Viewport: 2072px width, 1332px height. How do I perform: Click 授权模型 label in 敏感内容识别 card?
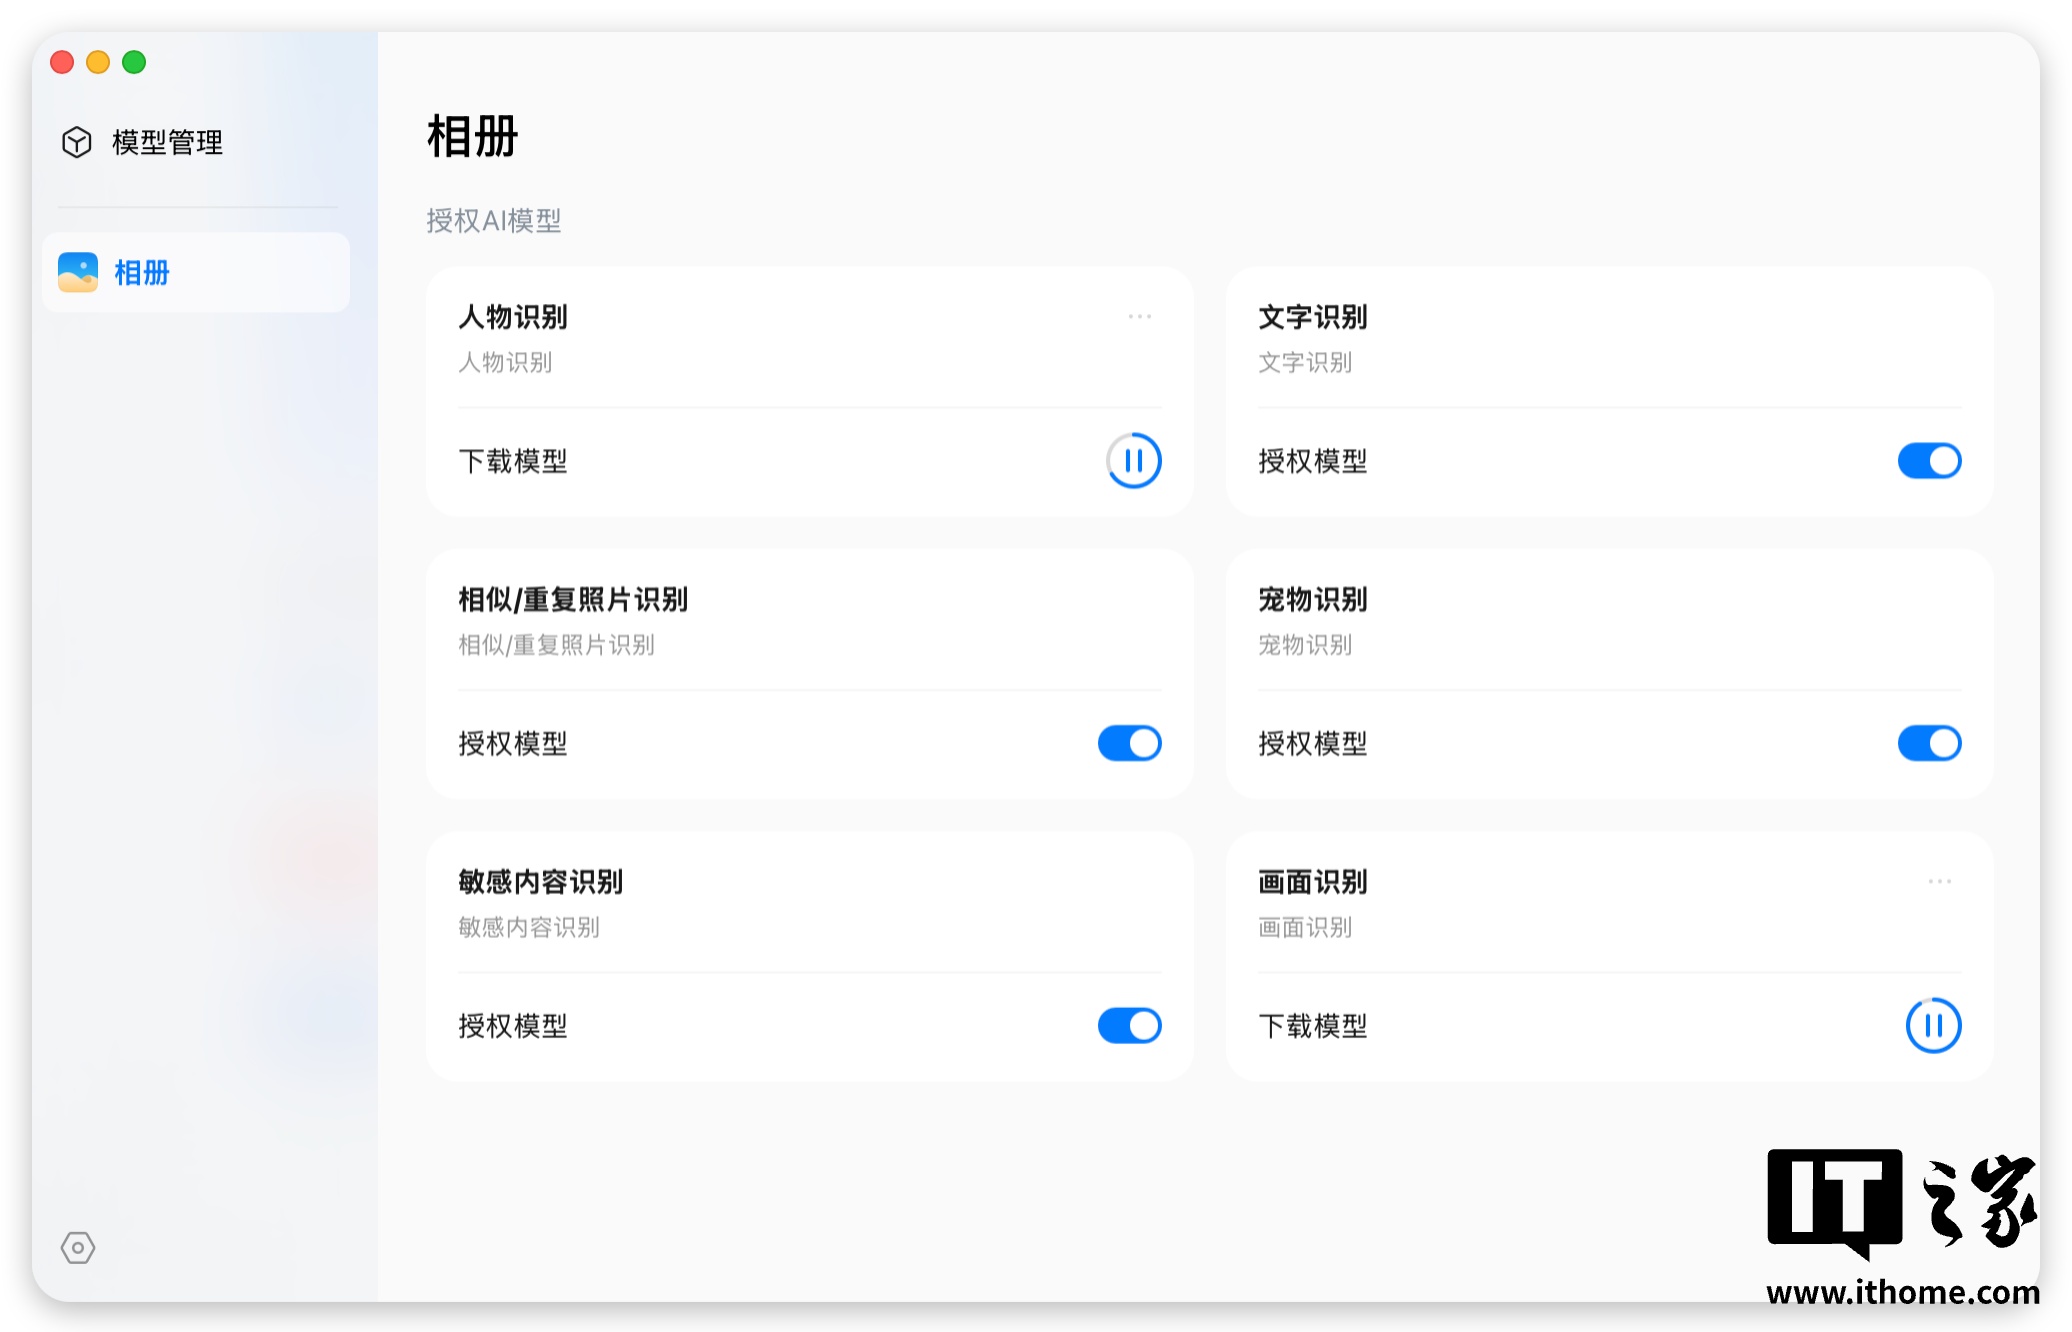[513, 1025]
